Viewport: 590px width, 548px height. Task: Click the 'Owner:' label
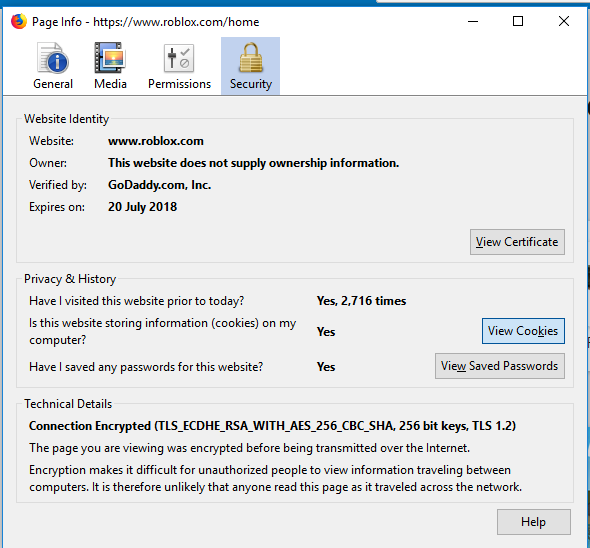[x=48, y=163]
